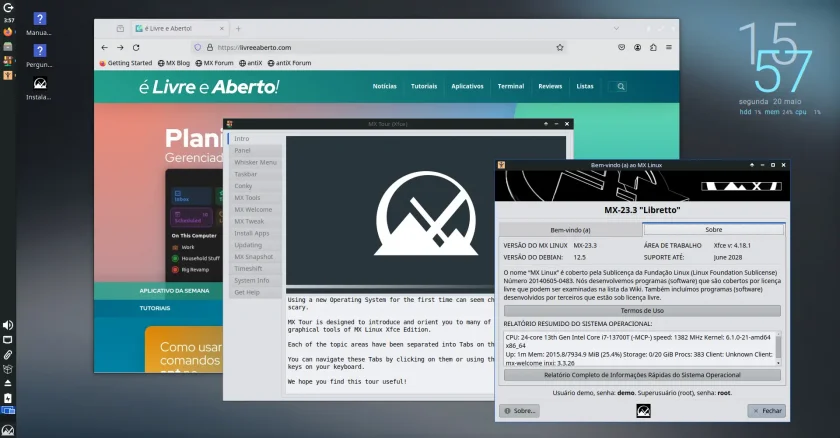
Task: Select the Taskbar tour tab
Action: pos(255,174)
